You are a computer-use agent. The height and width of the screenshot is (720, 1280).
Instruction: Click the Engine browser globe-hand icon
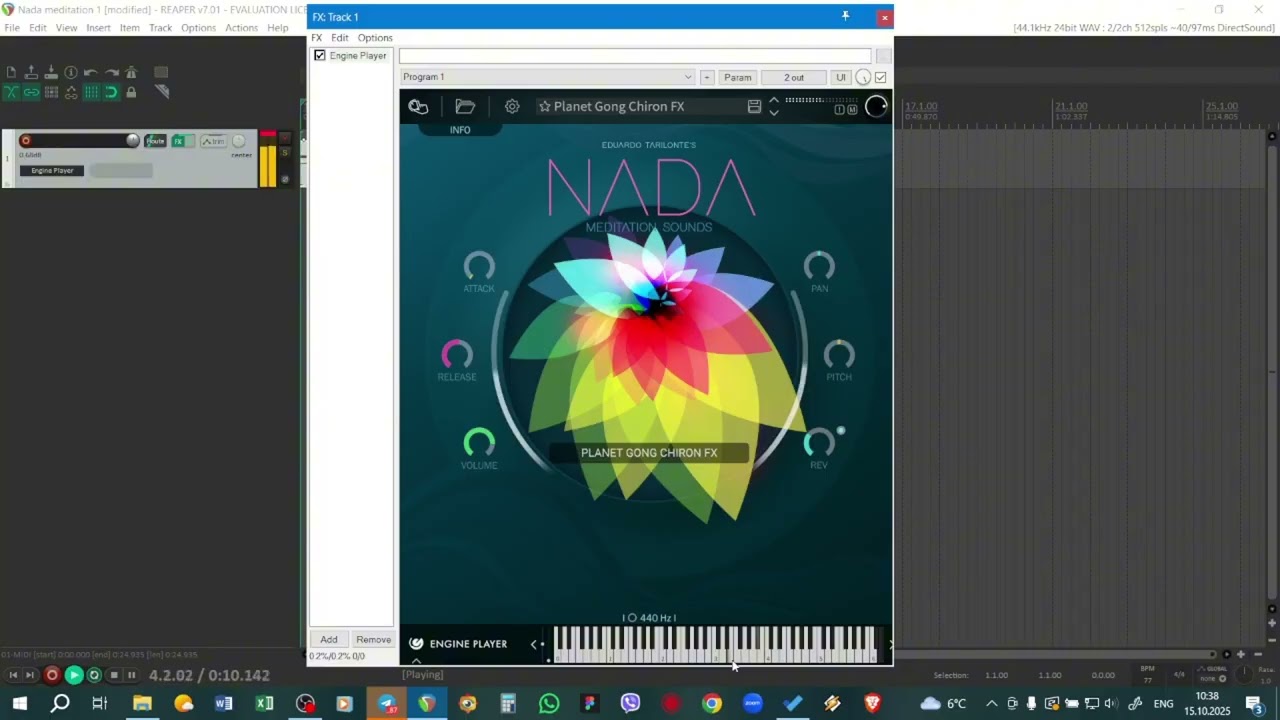pyautogui.click(x=418, y=107)
